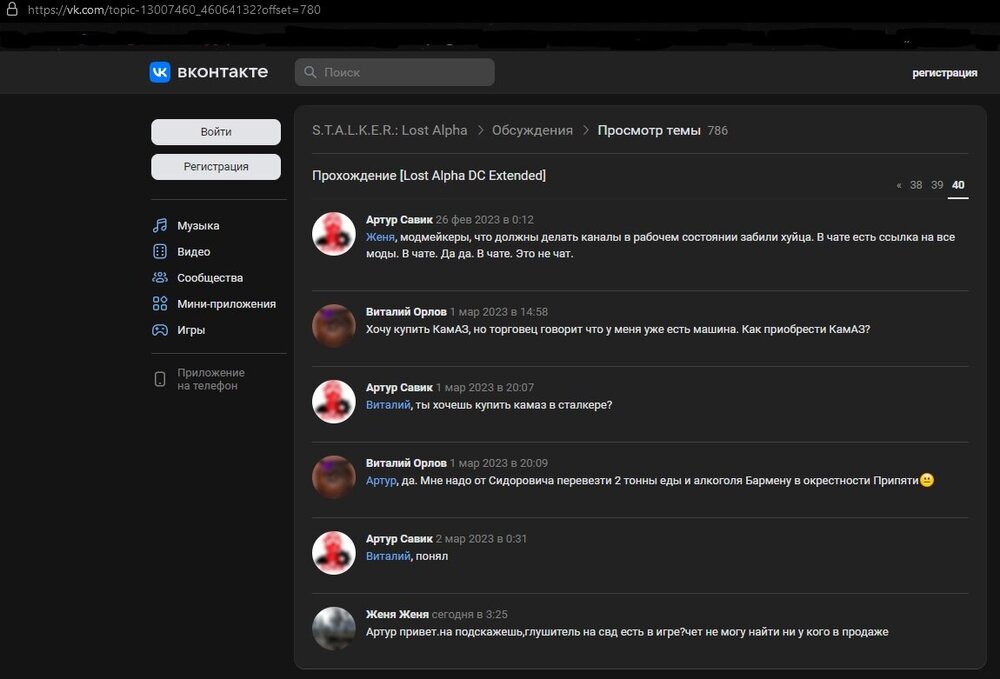Click the 26 фев 2023 post timestamp
The height and width of the screenshot is (679, 1000).
pyautogui.click(x=485, y=220)
